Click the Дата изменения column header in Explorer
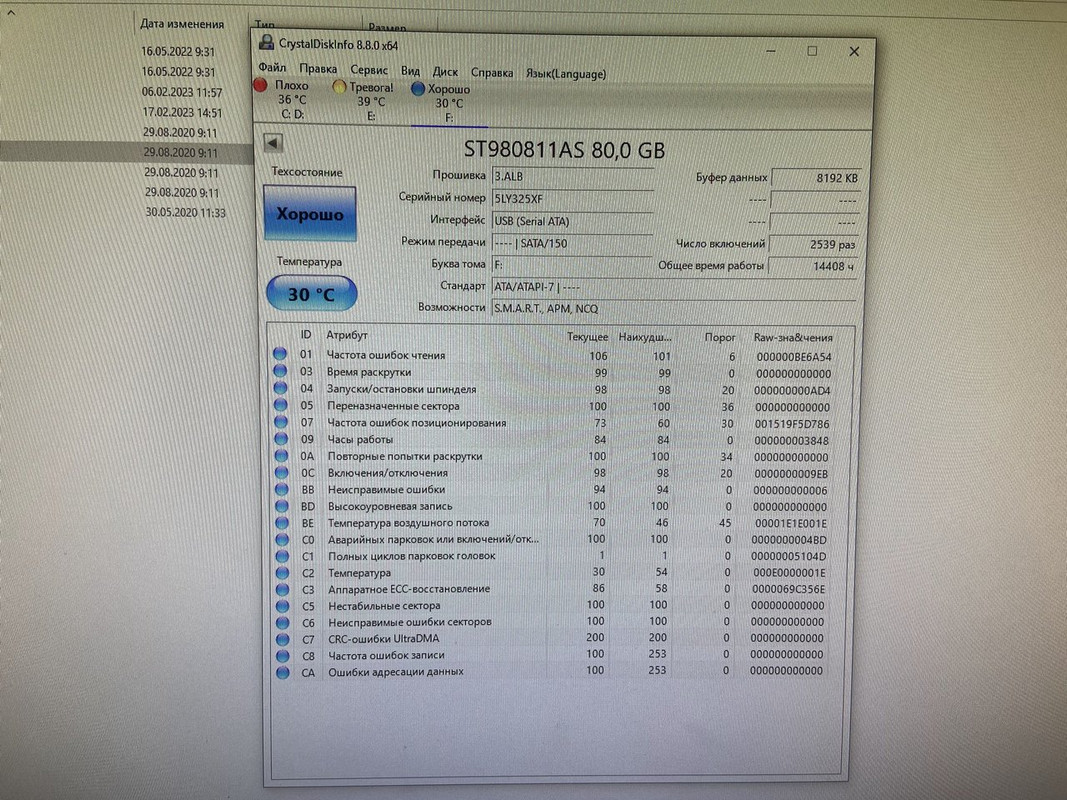Screen dimensions: 1067x800 click(182, 24)
